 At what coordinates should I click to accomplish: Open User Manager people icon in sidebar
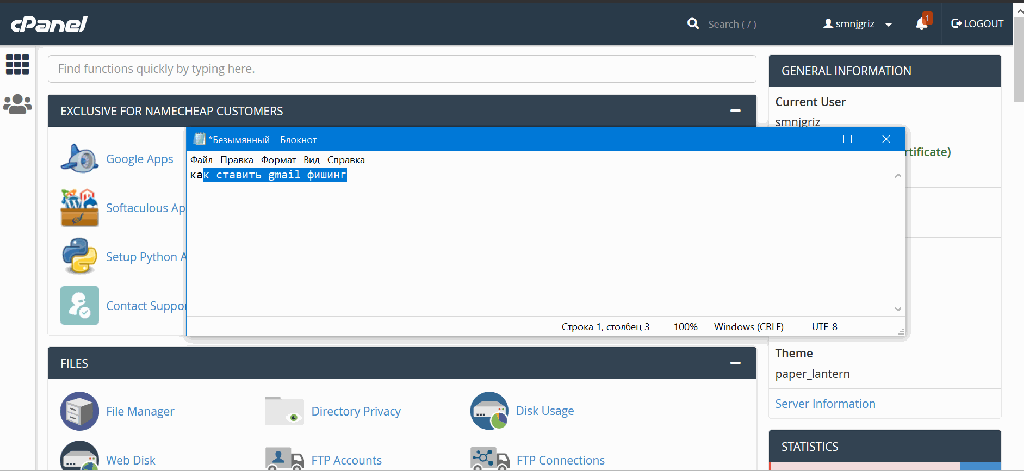(x=17, y=103)
